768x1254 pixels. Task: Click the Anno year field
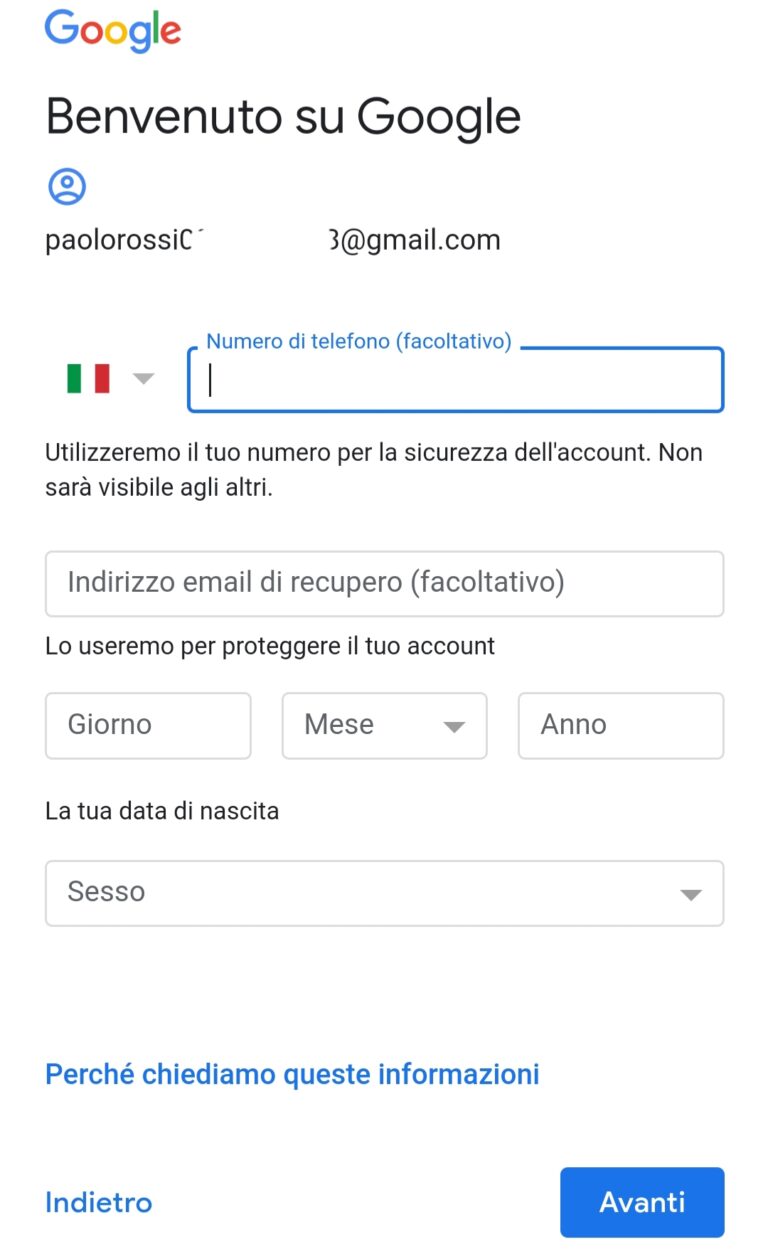pyautogui.click(x=620, y=725)
